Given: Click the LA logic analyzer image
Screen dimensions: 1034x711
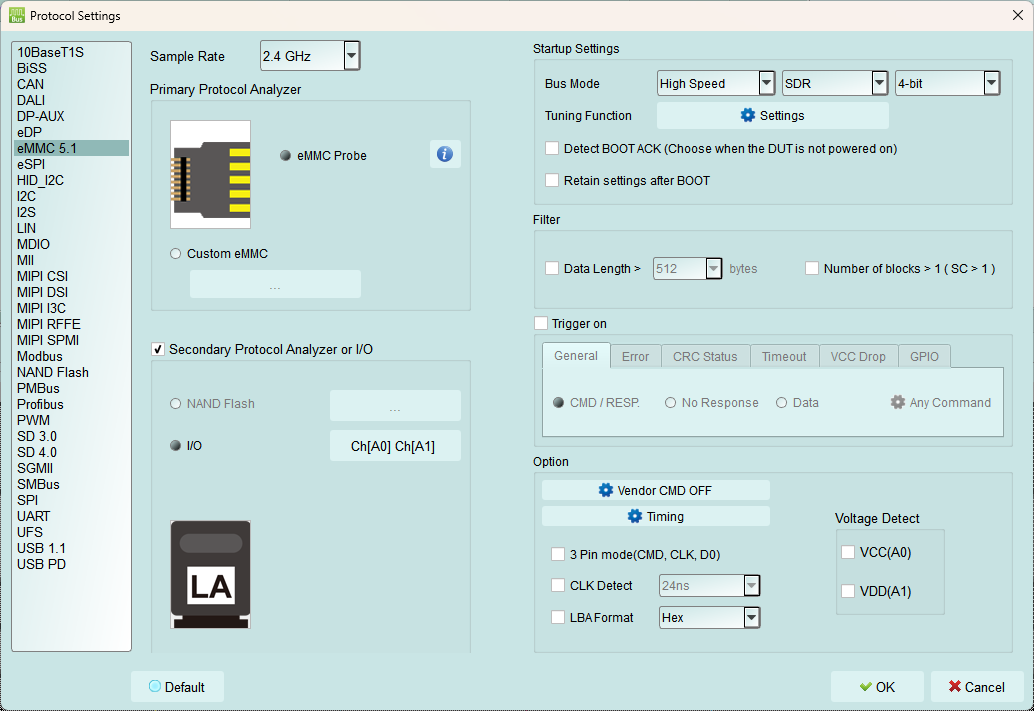Looking at the screenshot, I should pyautogui.click(x=210, y=574).
